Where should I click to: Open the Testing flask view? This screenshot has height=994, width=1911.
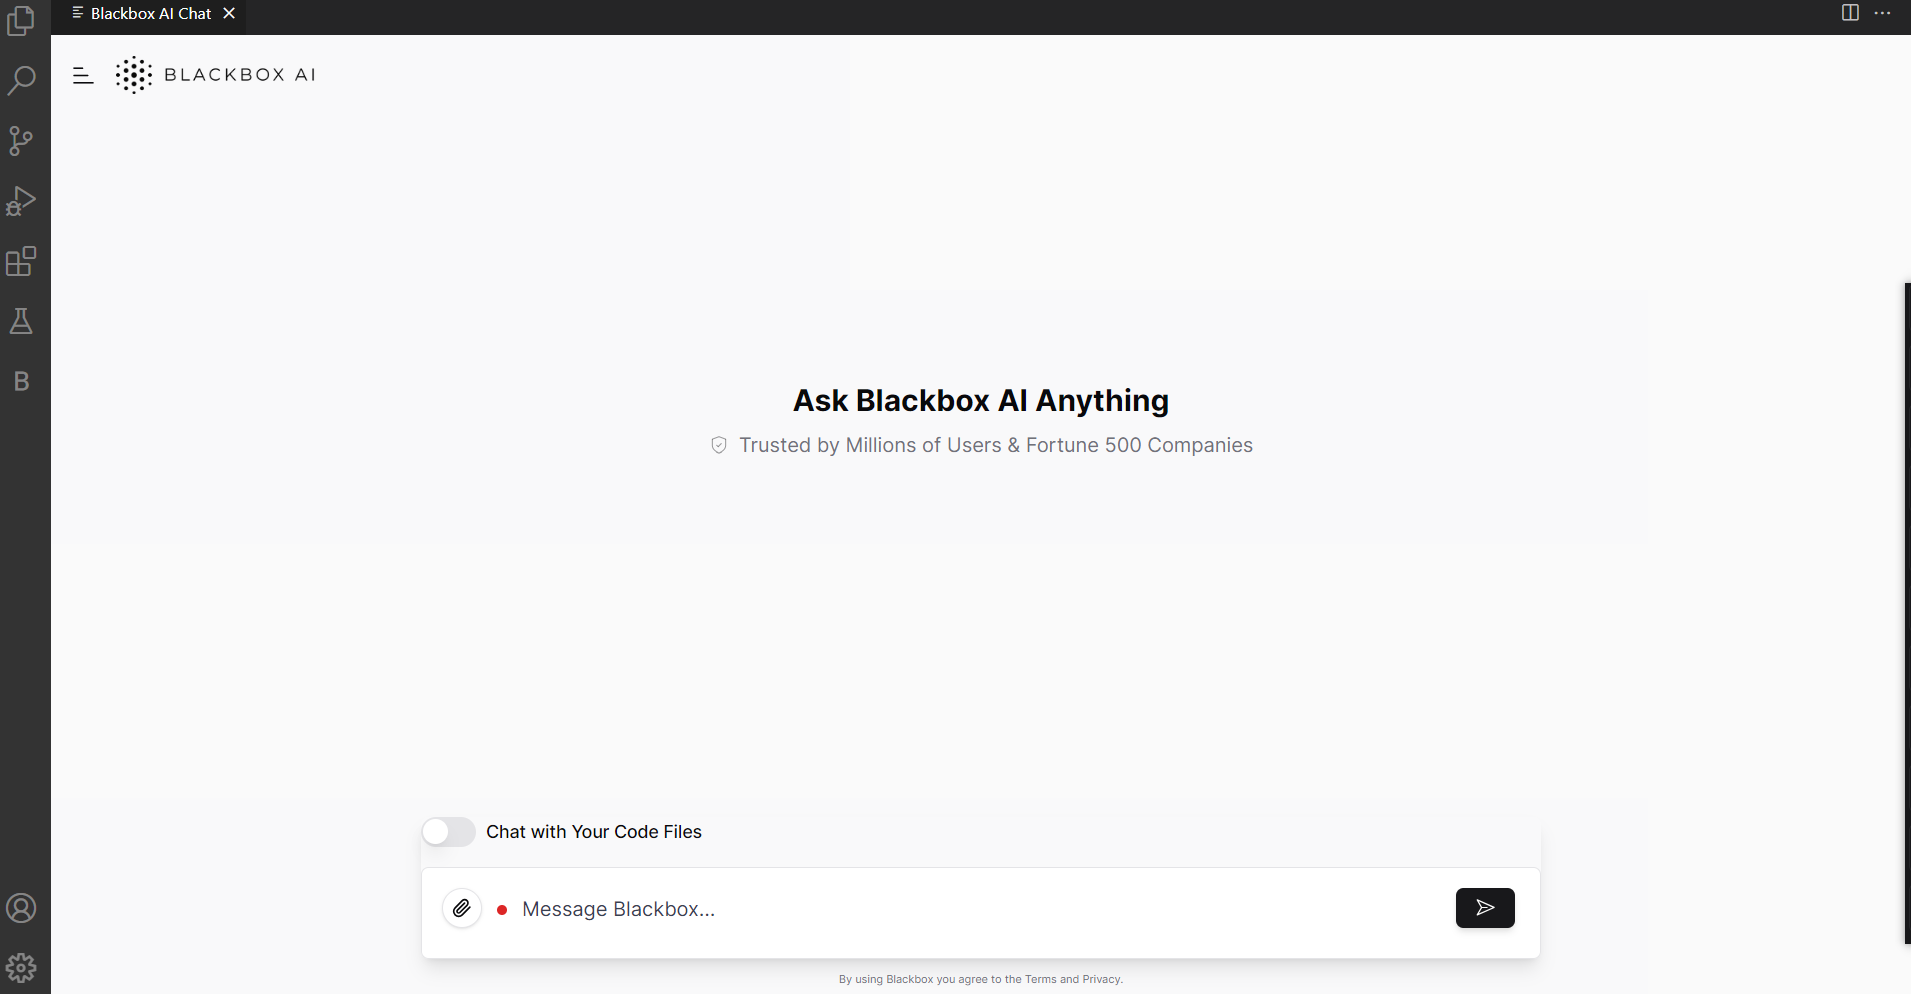21,321
